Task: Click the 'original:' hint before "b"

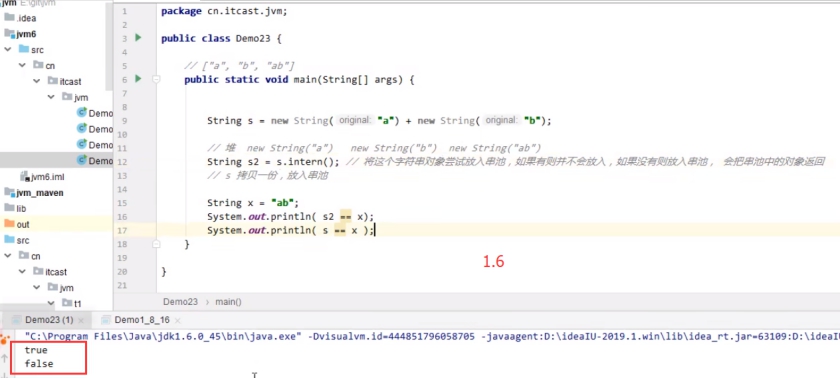Action: coord(501,120)
